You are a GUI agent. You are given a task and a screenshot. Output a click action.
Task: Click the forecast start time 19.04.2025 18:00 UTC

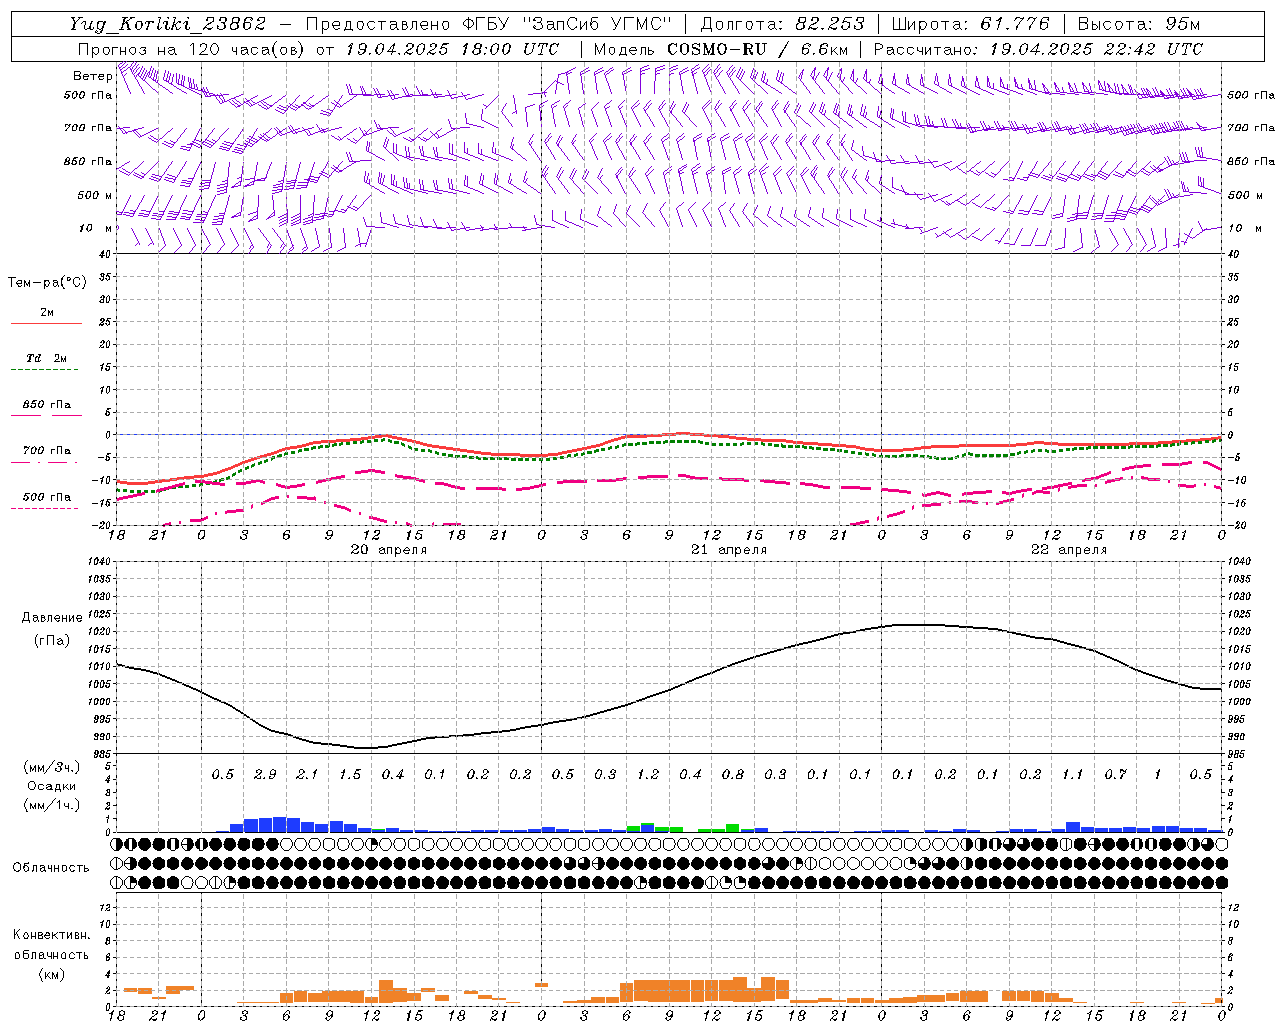point(452,49)
